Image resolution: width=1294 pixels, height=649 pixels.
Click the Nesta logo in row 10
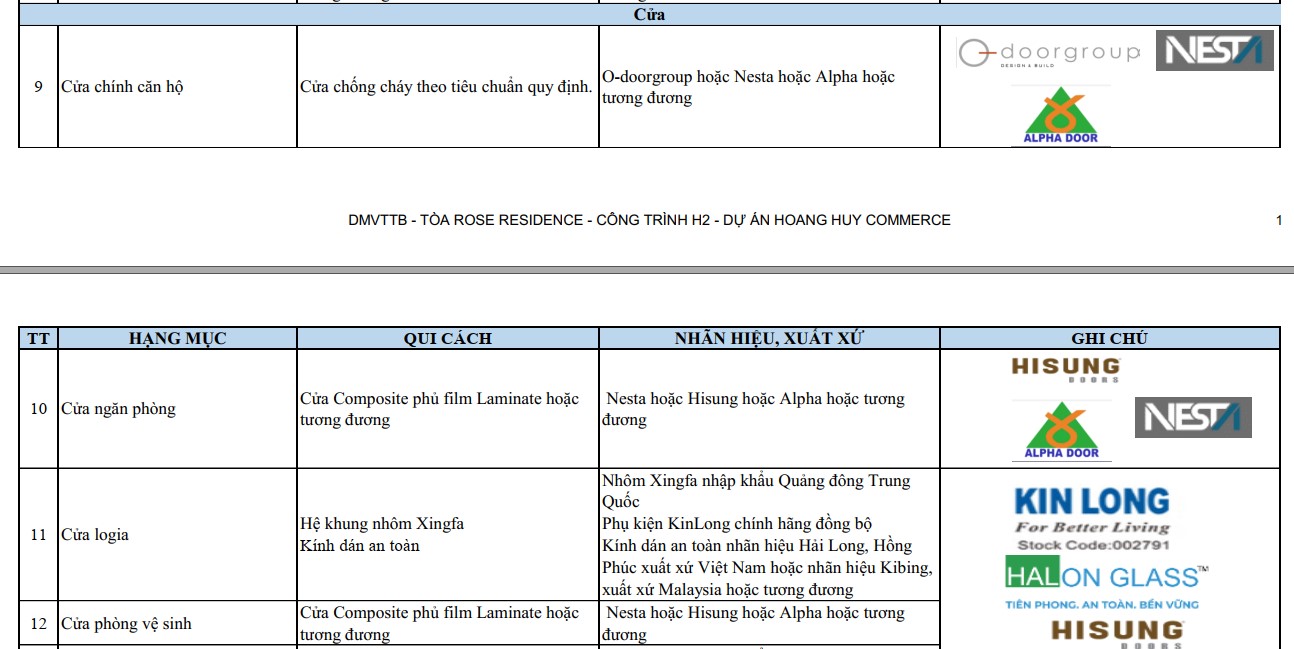(1193, 417)
